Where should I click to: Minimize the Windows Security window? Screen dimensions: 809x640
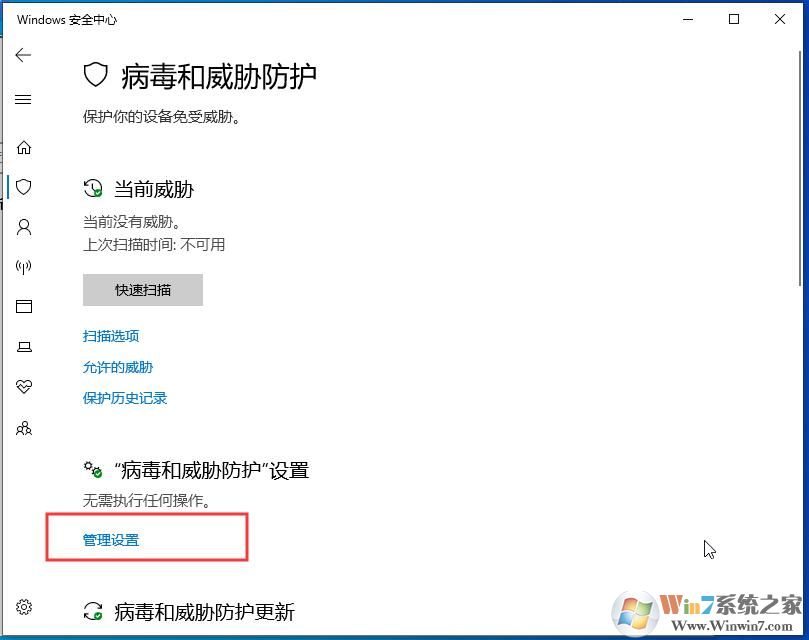688,19
